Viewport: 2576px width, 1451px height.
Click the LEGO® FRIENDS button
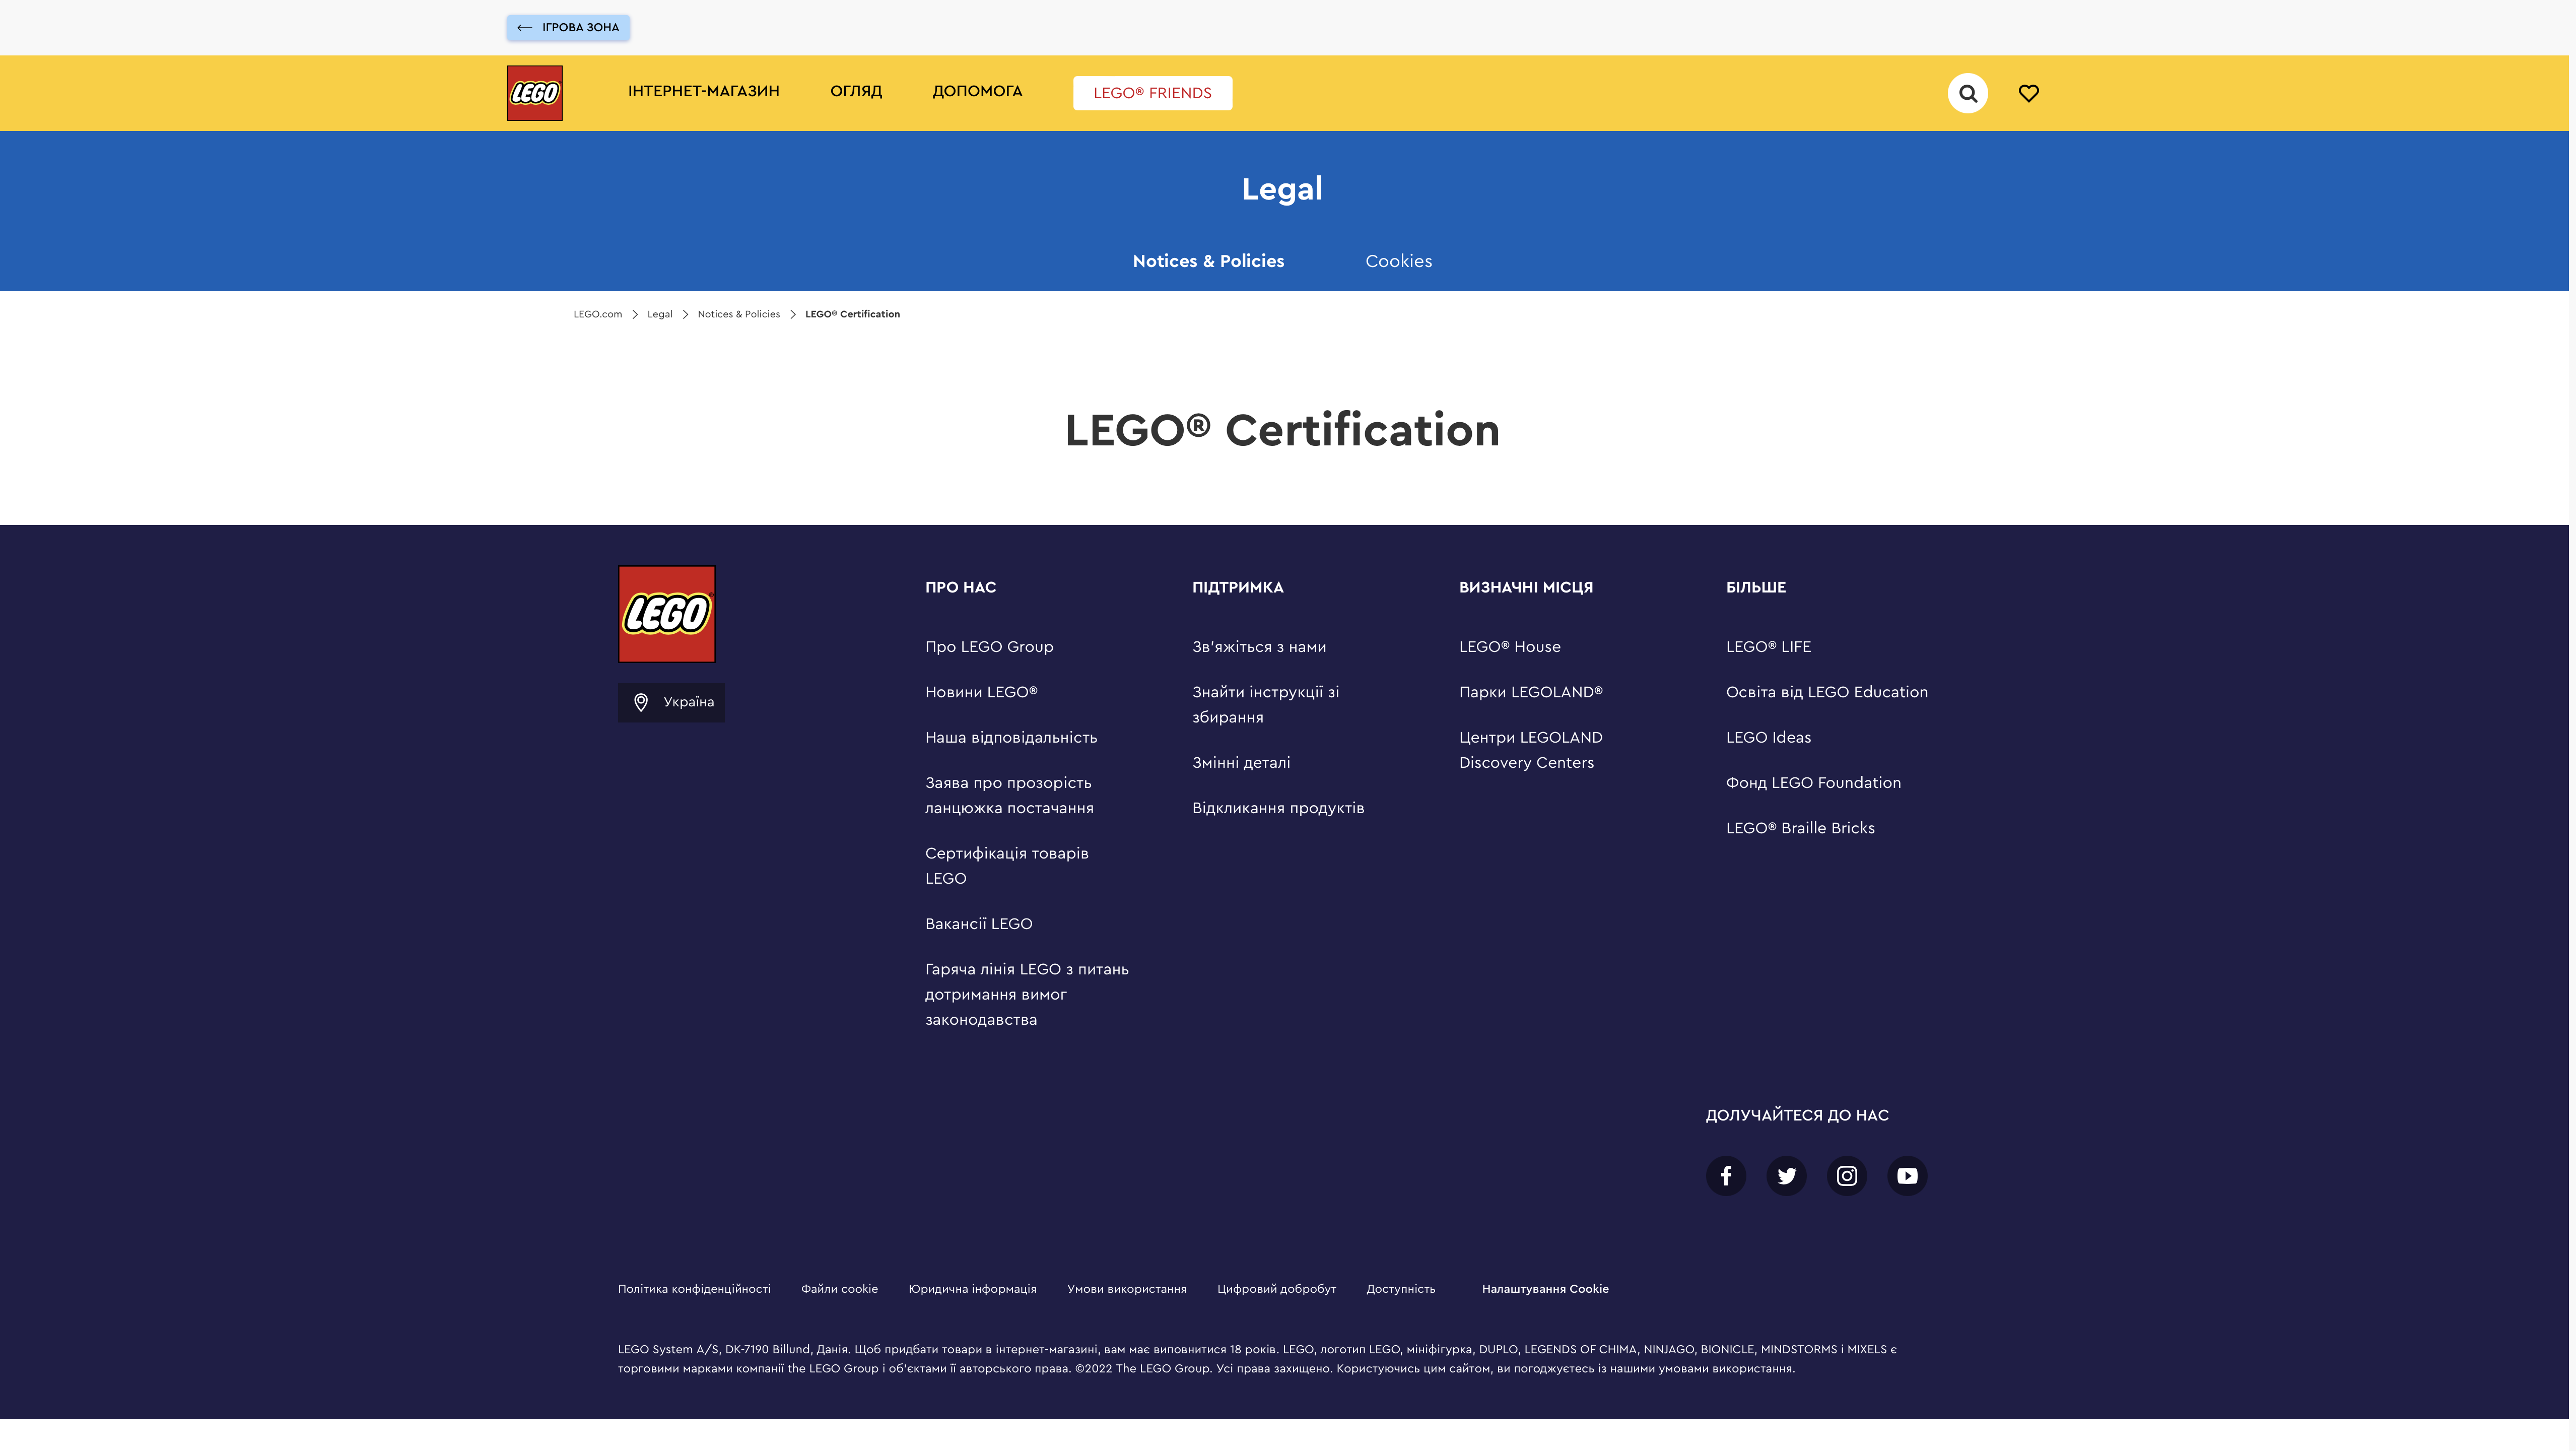click(1152, 93)
